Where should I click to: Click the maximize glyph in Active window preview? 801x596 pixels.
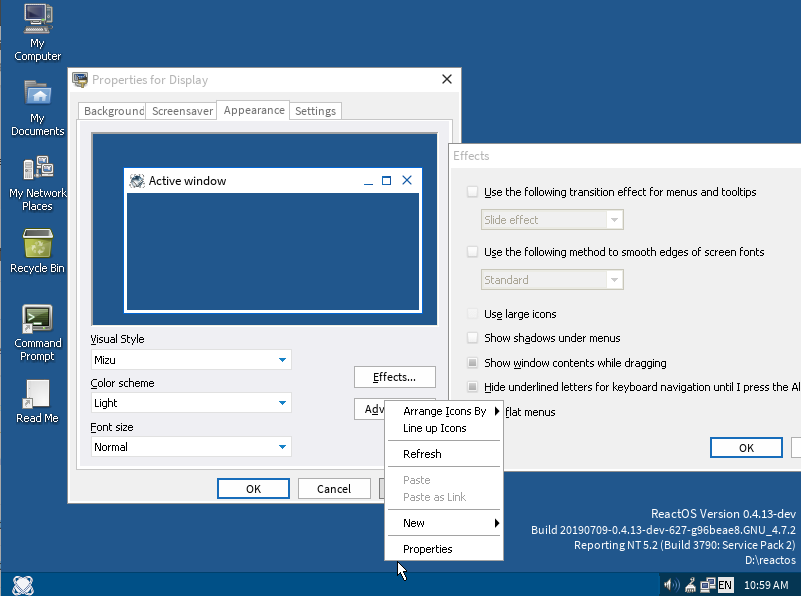pyautogui.click(x=387, y=181)
